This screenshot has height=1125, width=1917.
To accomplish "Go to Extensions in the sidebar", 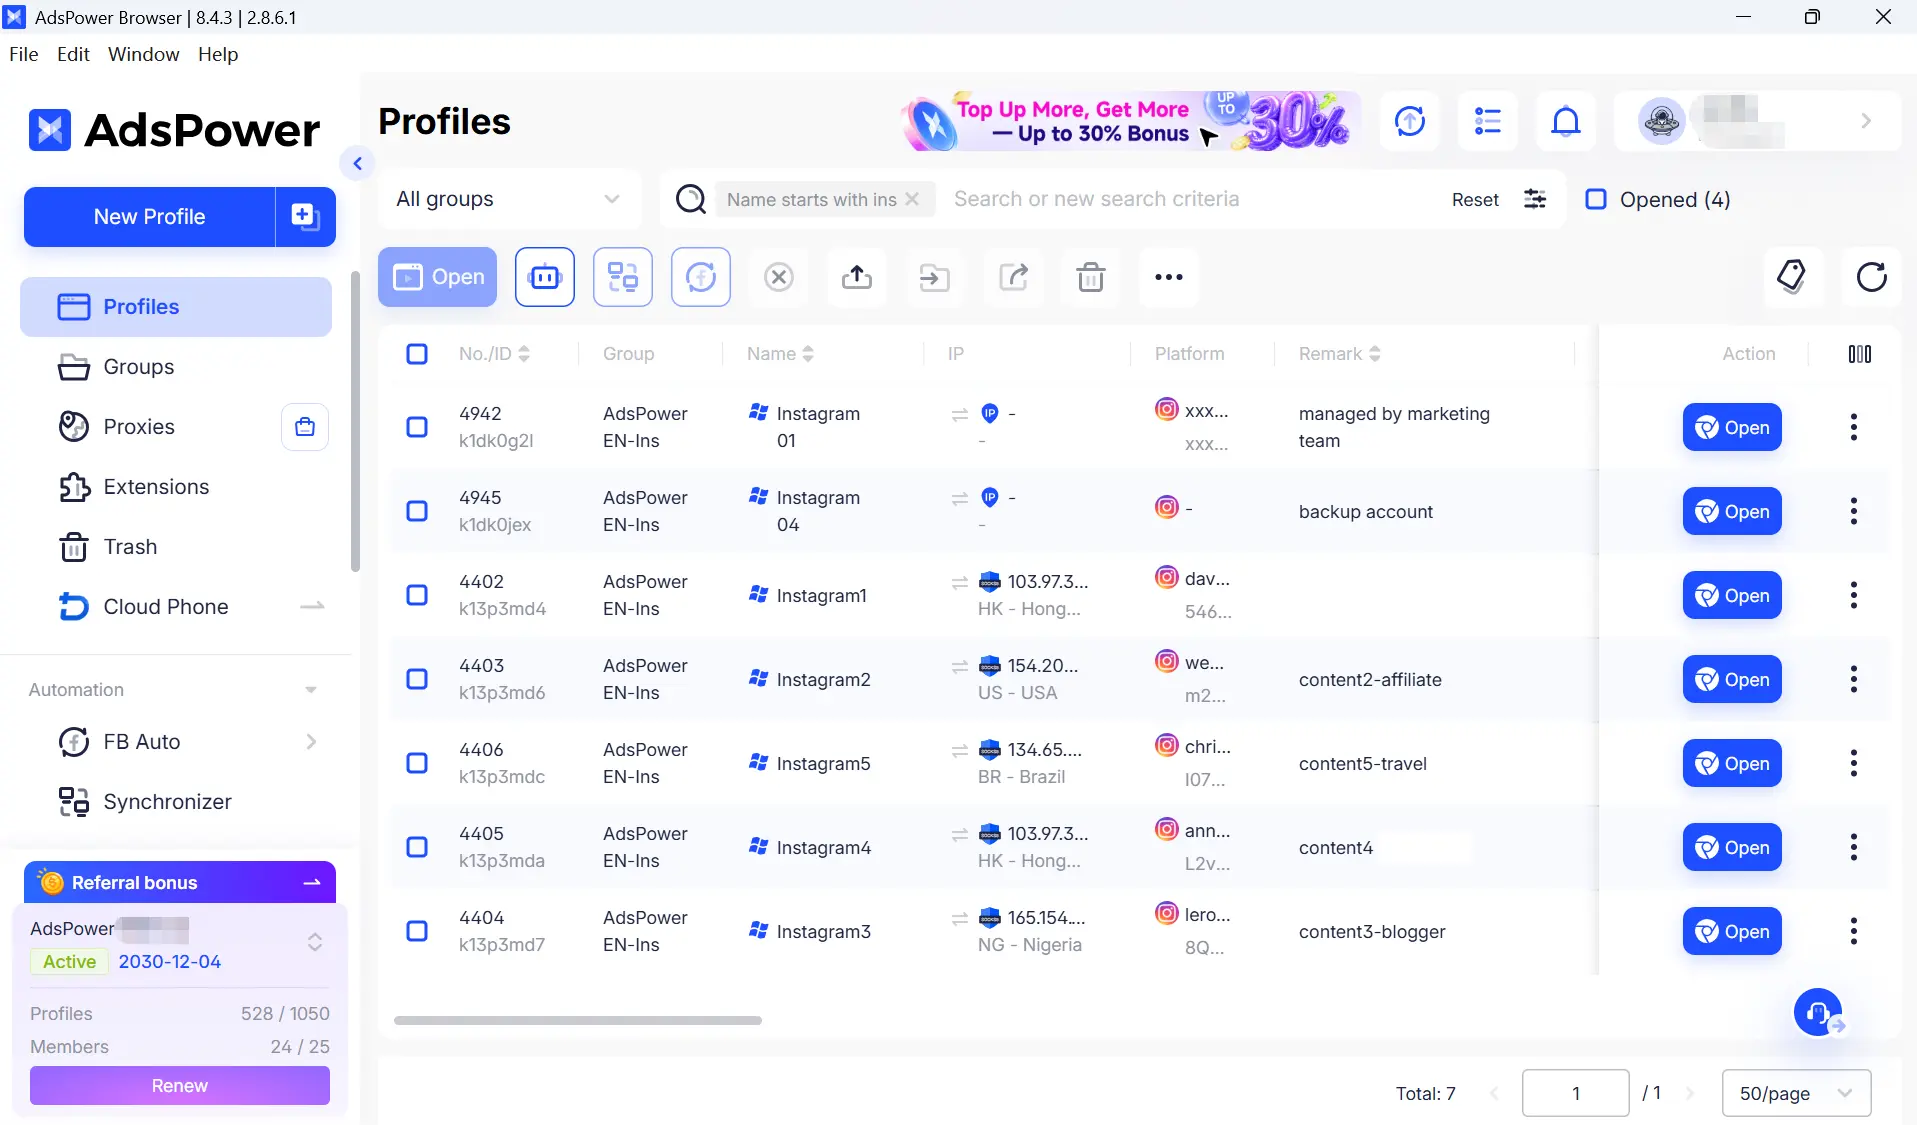I will 176,487.
